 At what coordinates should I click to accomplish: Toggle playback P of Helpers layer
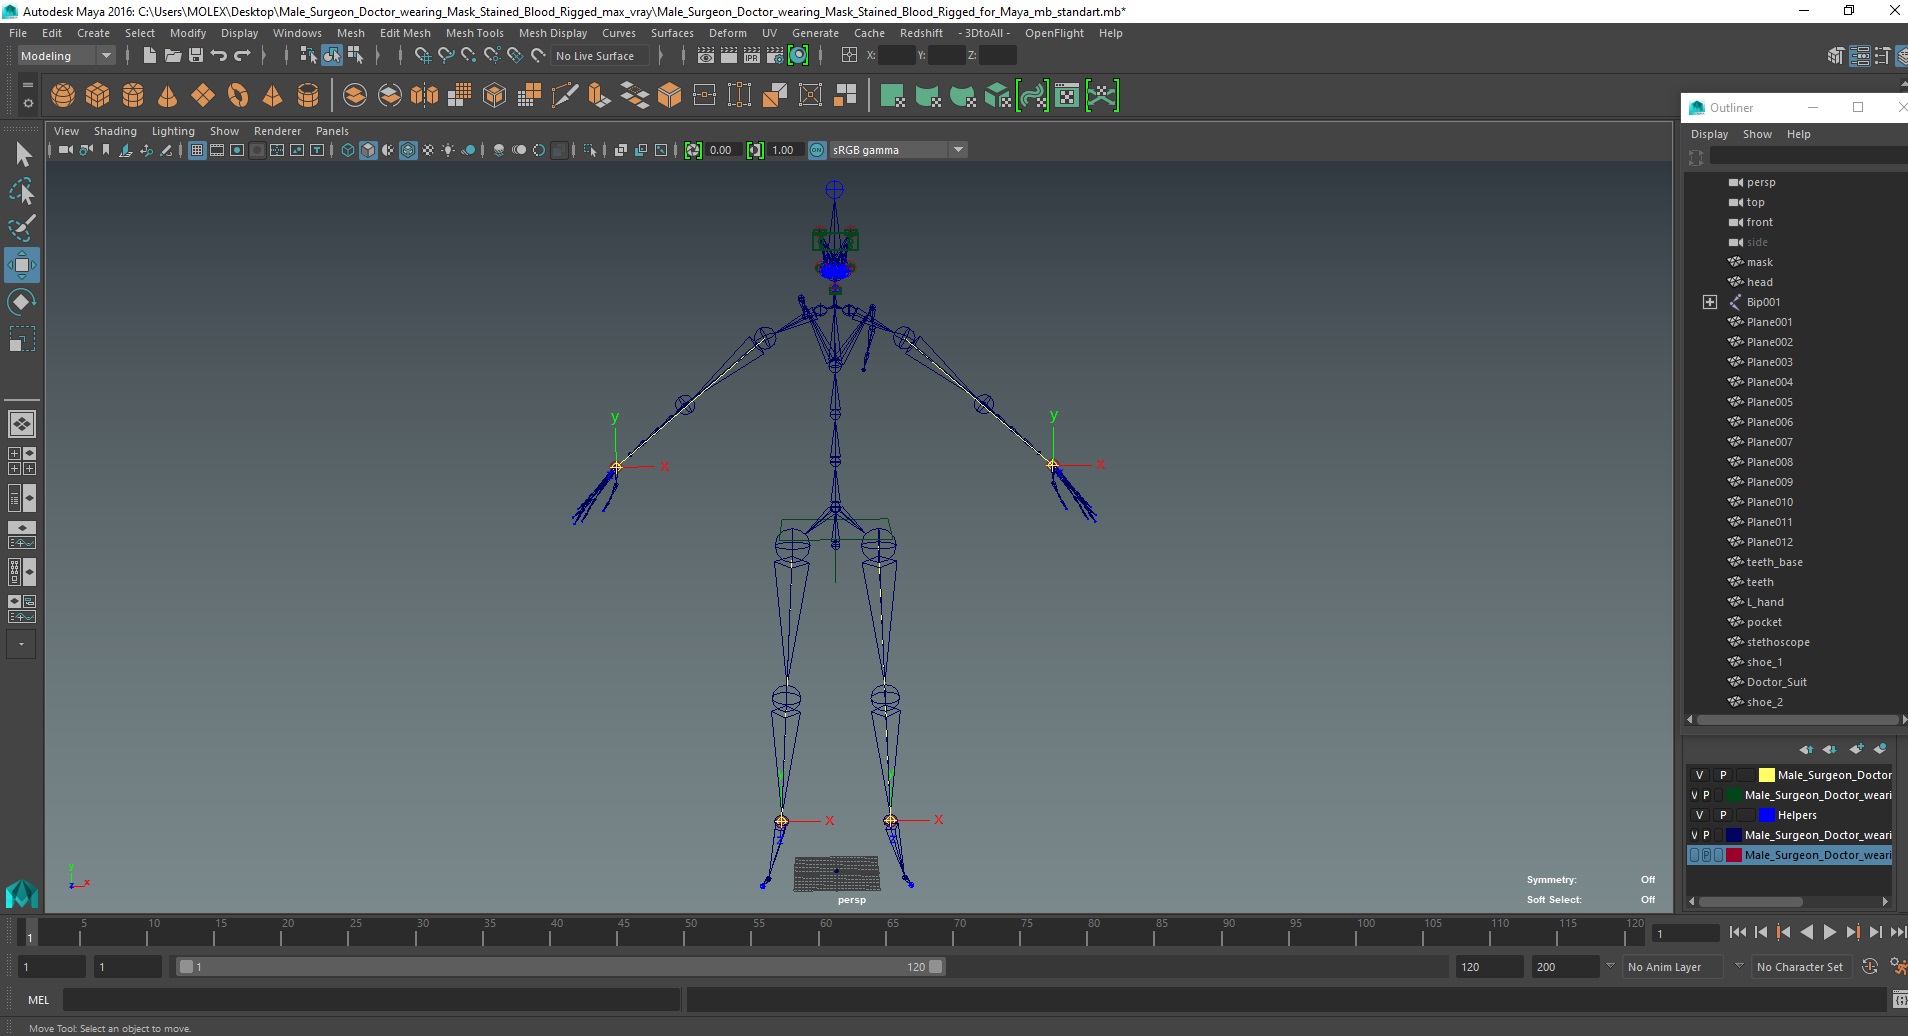[1723, 815]
